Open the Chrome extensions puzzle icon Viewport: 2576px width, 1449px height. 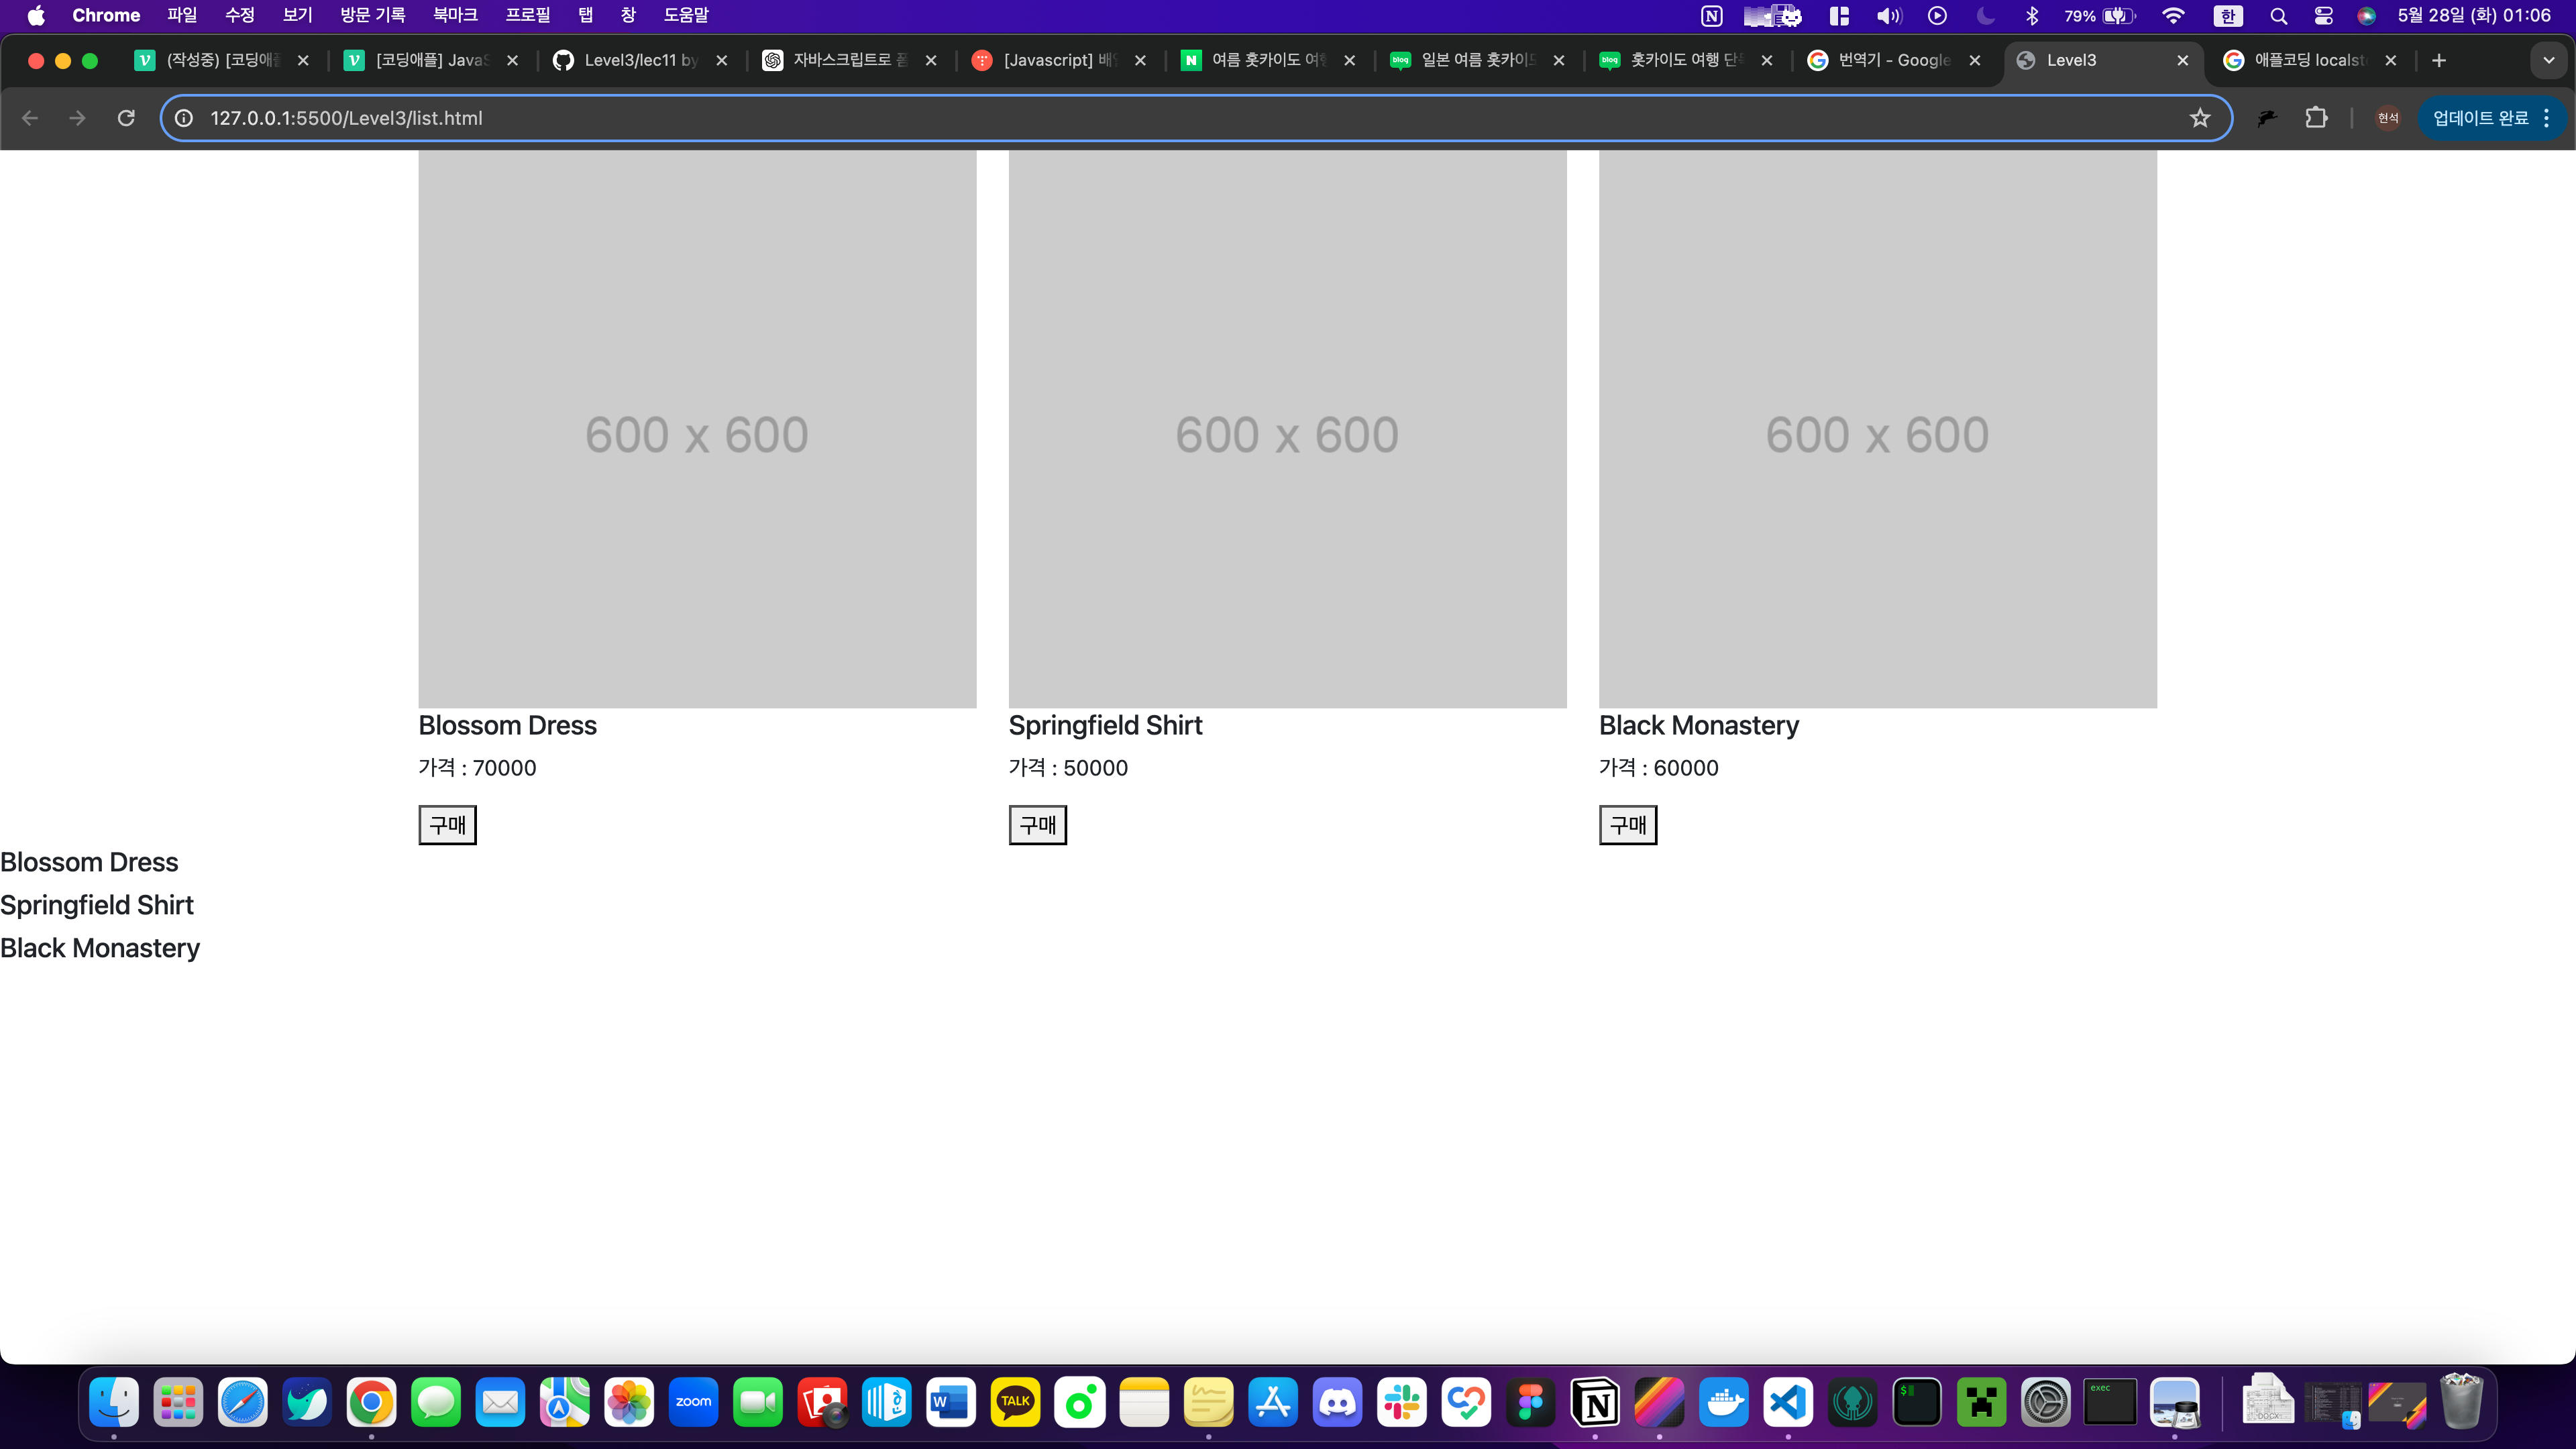[x=2316, y=118]
